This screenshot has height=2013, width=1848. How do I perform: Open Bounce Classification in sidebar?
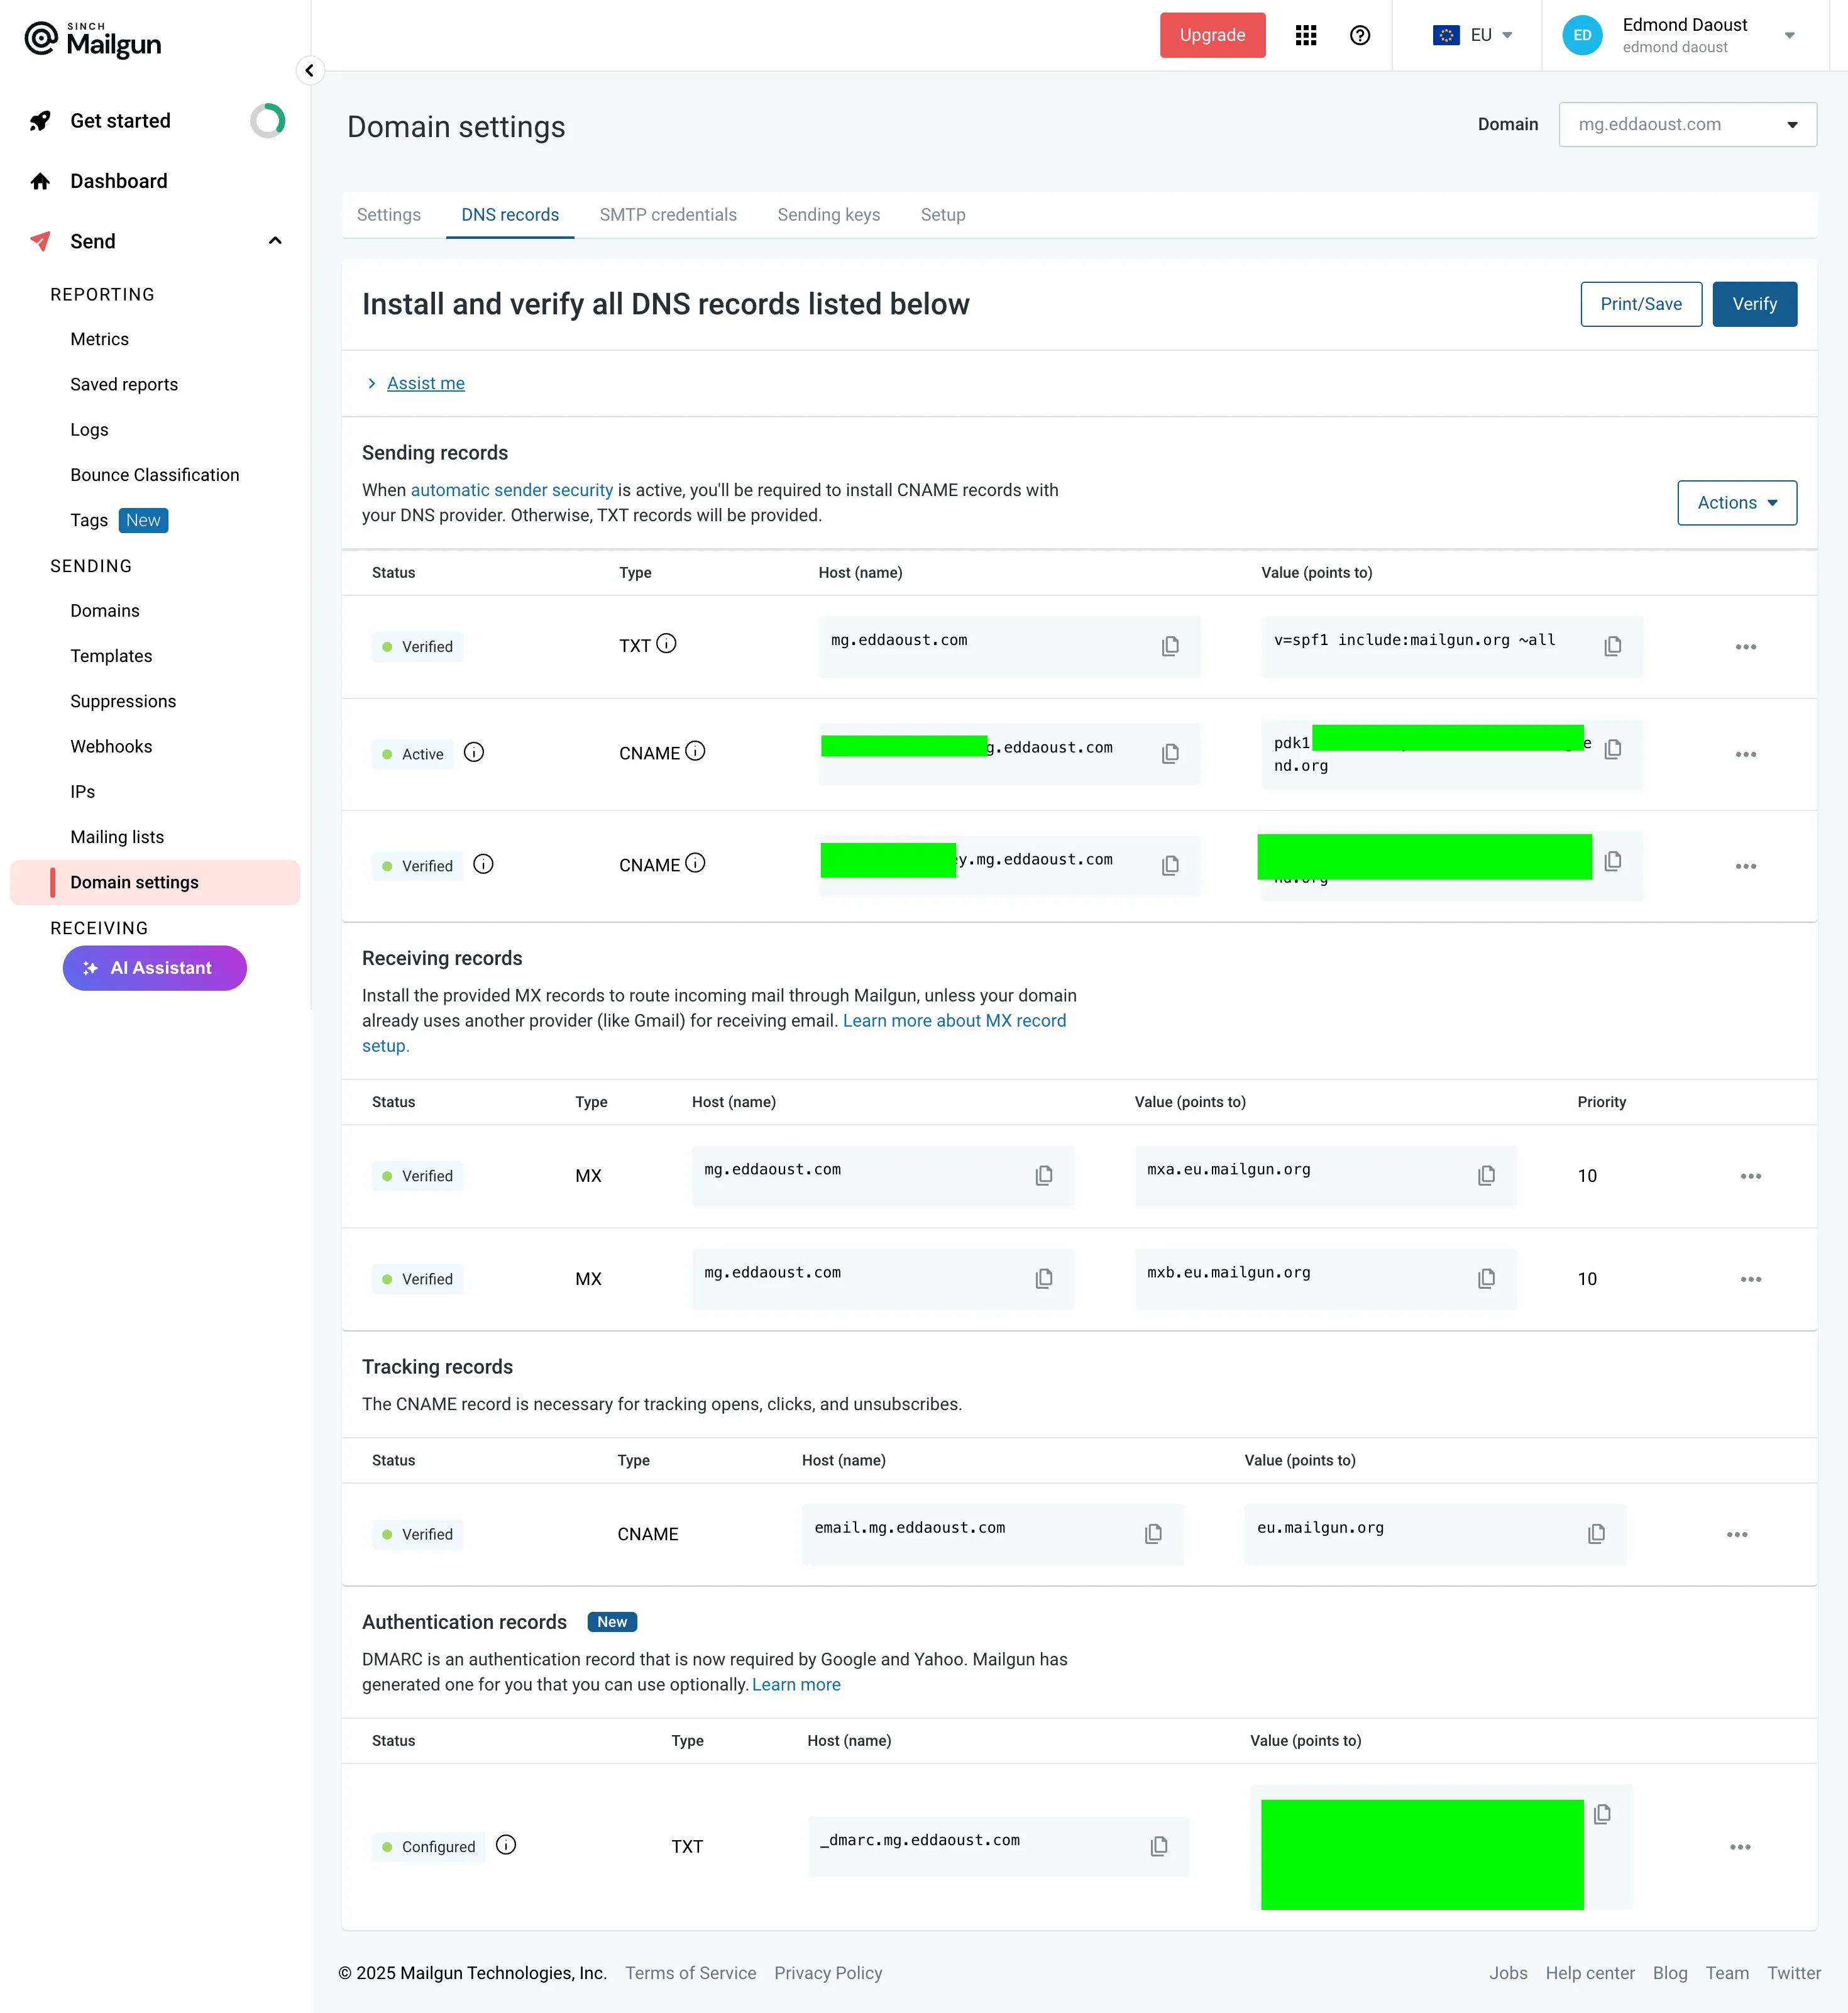tap(155, 475)
